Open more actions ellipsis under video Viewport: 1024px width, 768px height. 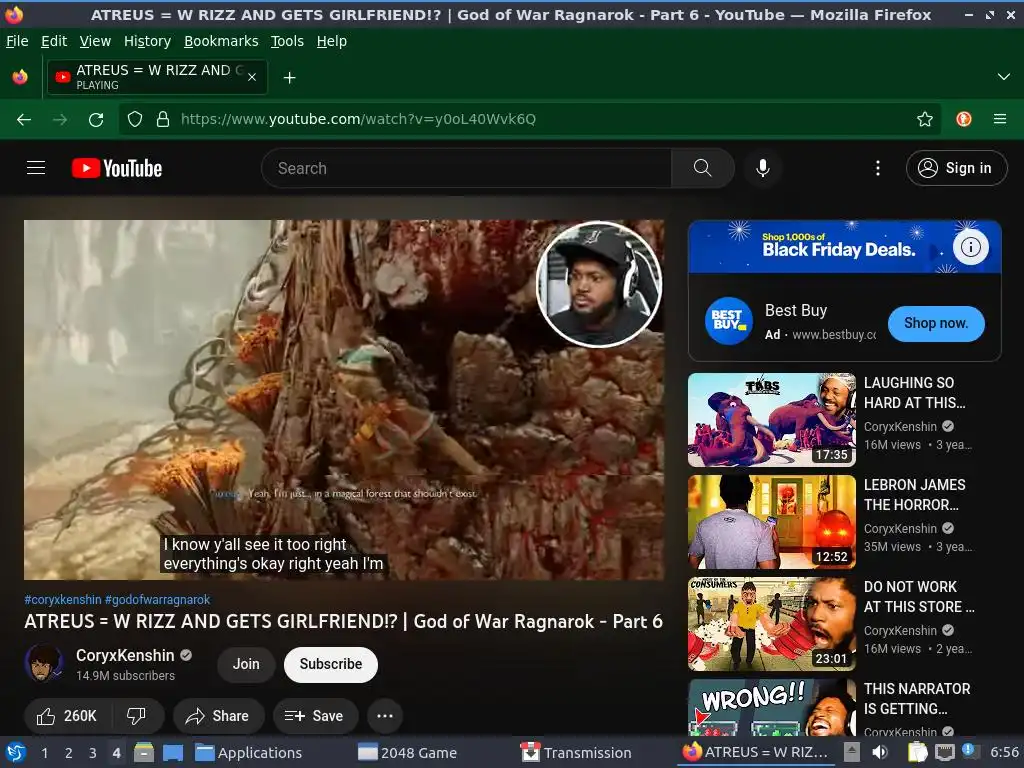pyautogui.click(x=385, y=716)
